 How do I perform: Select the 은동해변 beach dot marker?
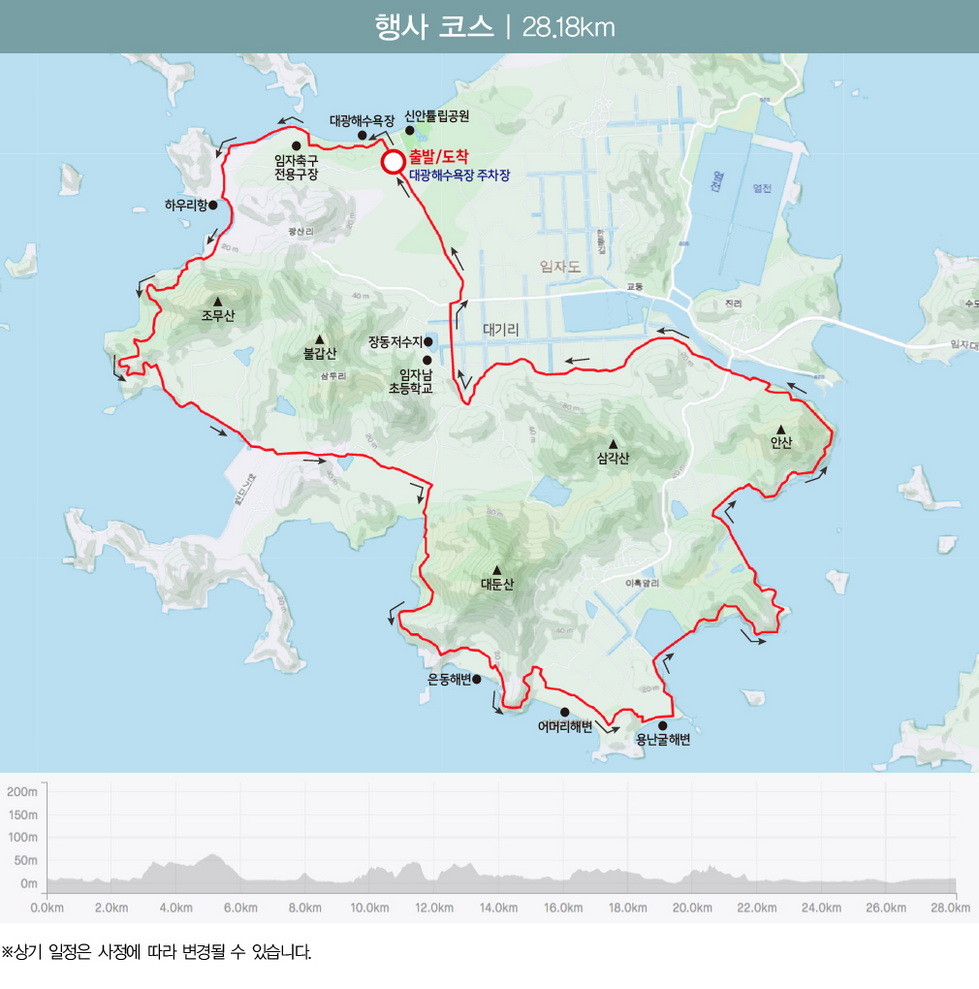476,679
